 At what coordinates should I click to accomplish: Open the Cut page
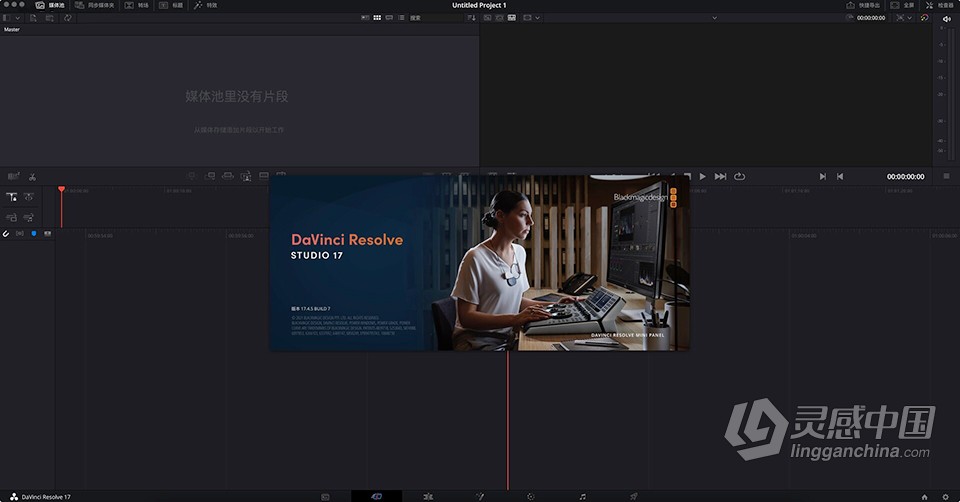click(377, 496)
